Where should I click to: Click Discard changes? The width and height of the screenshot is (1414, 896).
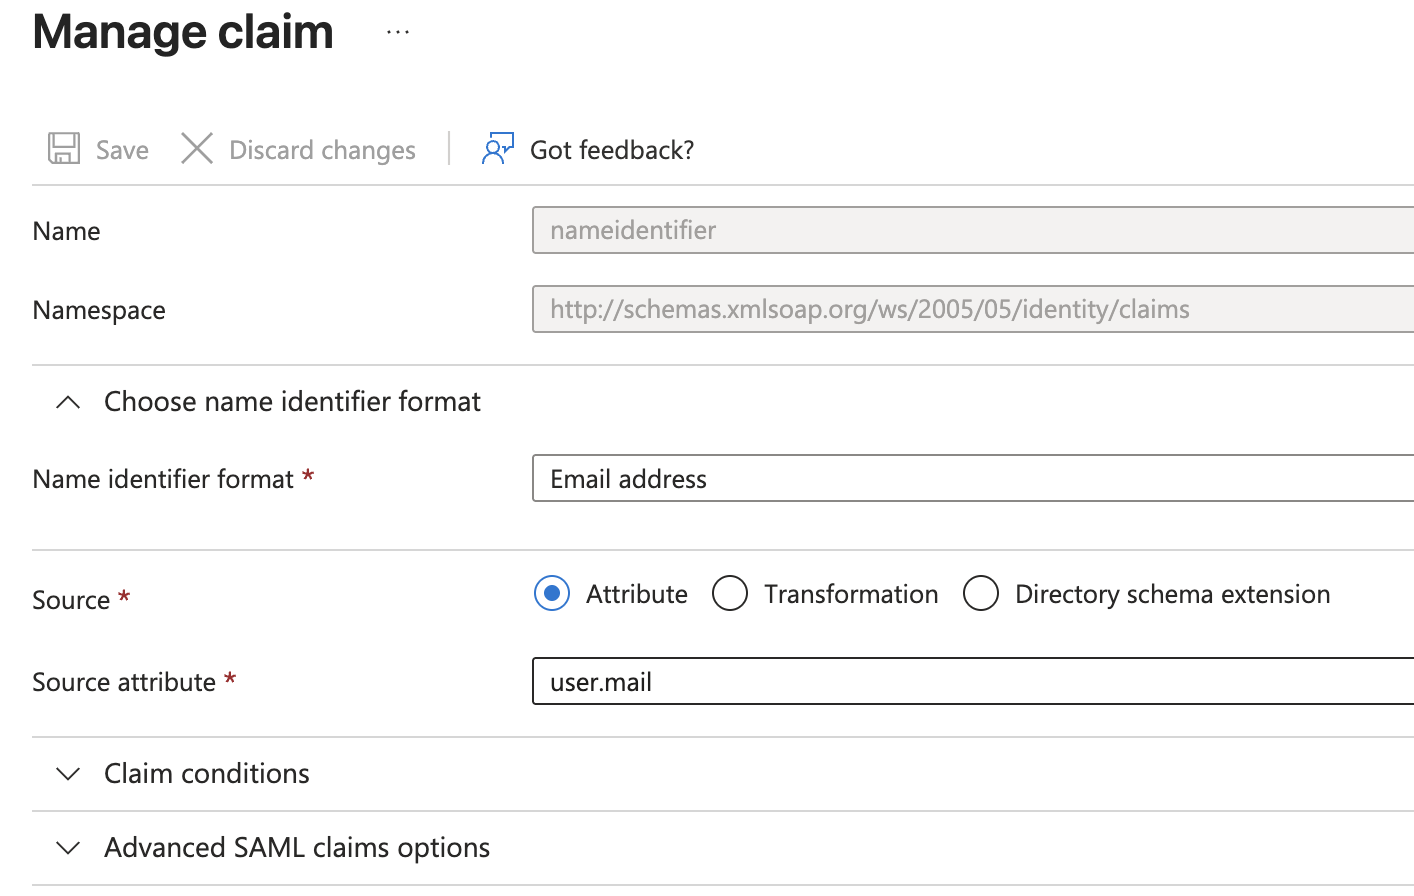point(322,148)
